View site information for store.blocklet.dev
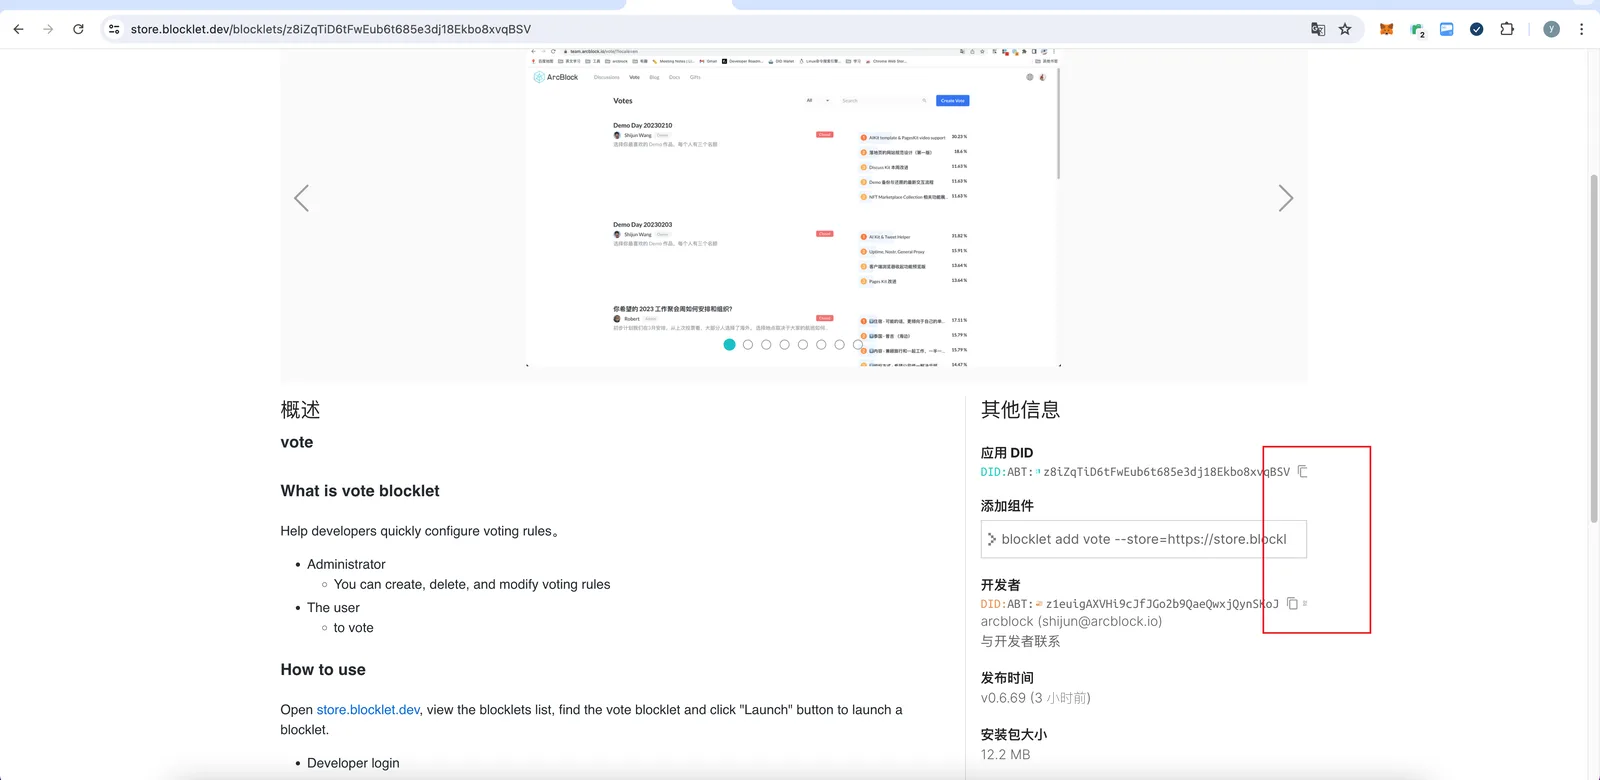Viewport: 1600px width, 780px height. point(114,29)
